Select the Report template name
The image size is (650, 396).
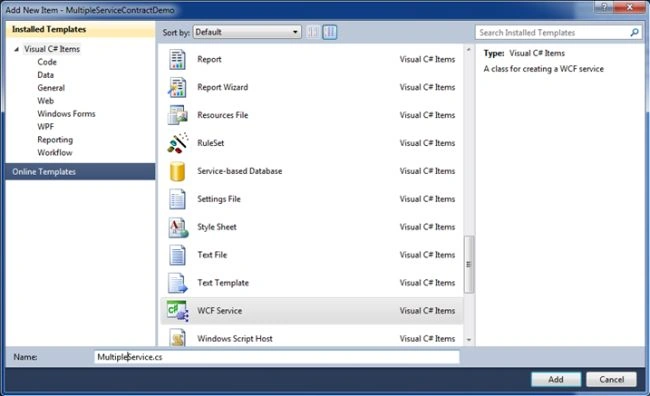209,59
